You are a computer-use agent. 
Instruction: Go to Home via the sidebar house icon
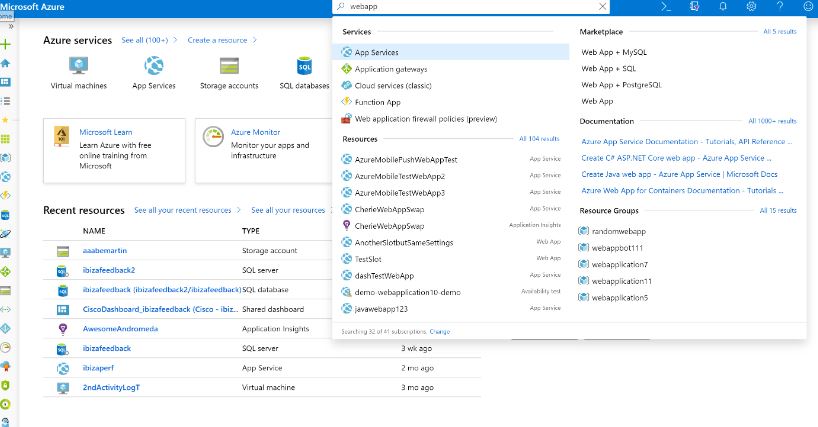pyautogui.click(x=6, y=63)
